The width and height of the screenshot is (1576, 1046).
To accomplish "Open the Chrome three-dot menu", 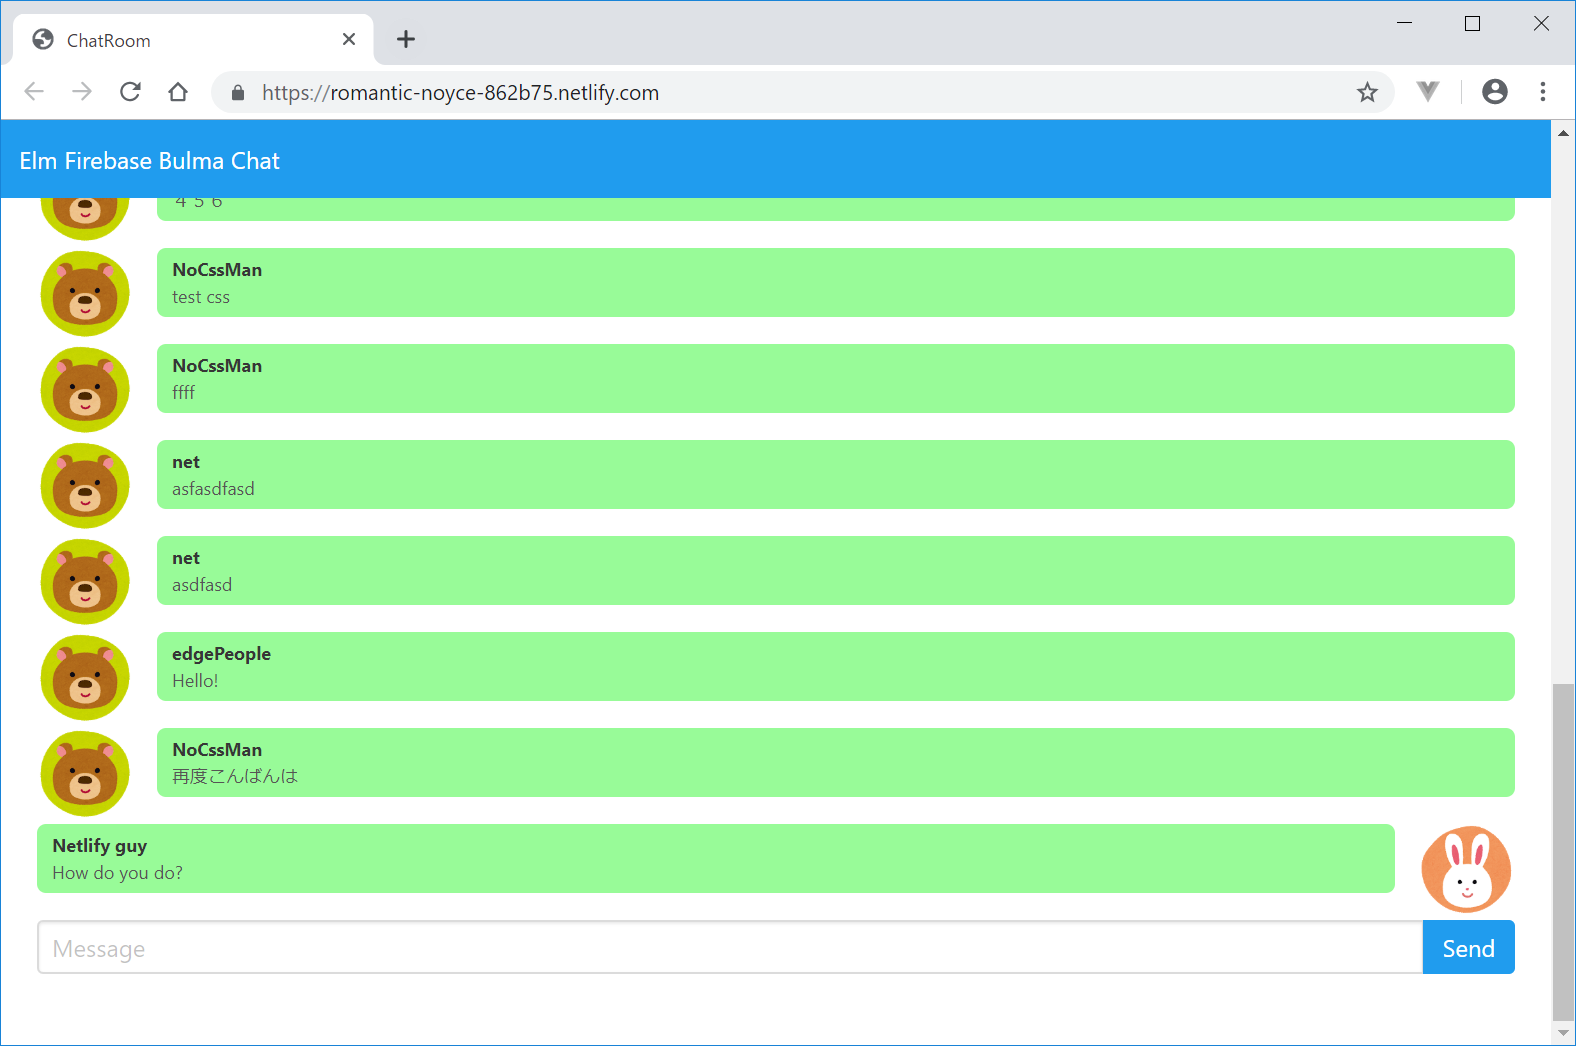I will [1543, 92].
